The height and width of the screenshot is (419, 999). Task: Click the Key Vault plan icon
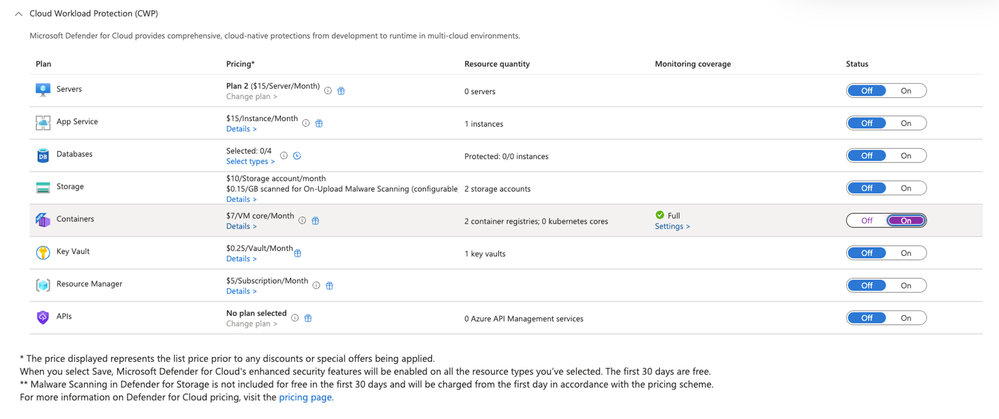[43, 253]
